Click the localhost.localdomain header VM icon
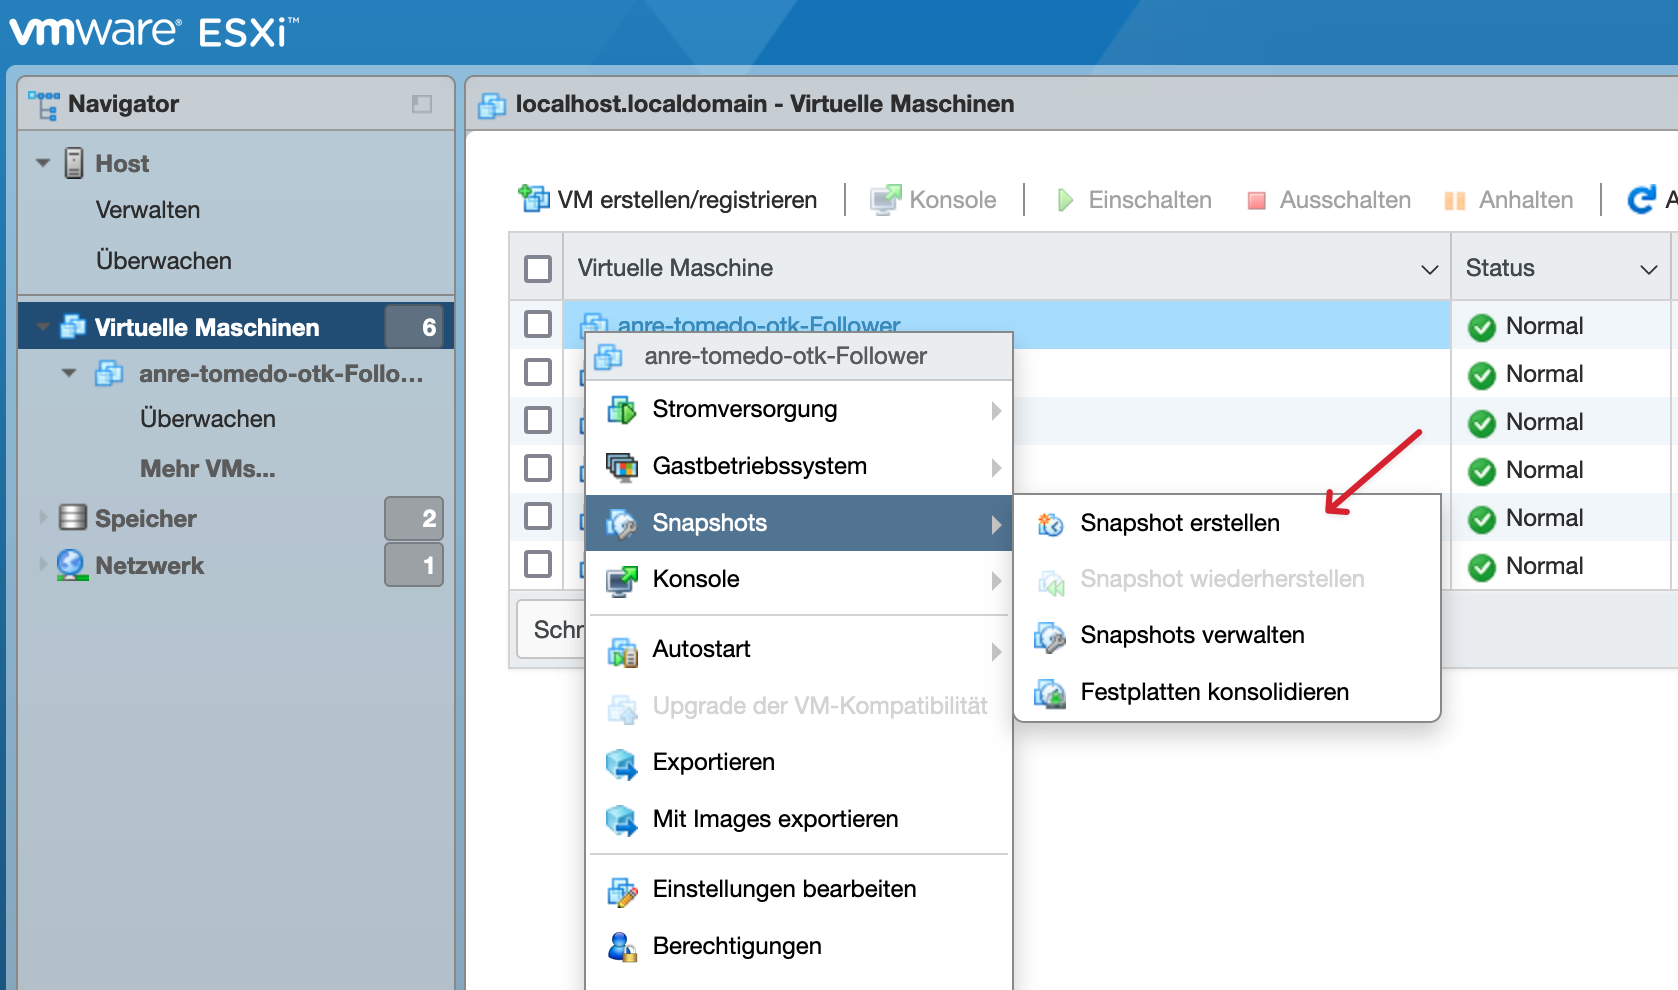Viewport: 1678px width, 990px height. pyautogui.click(x=492, y=105)
